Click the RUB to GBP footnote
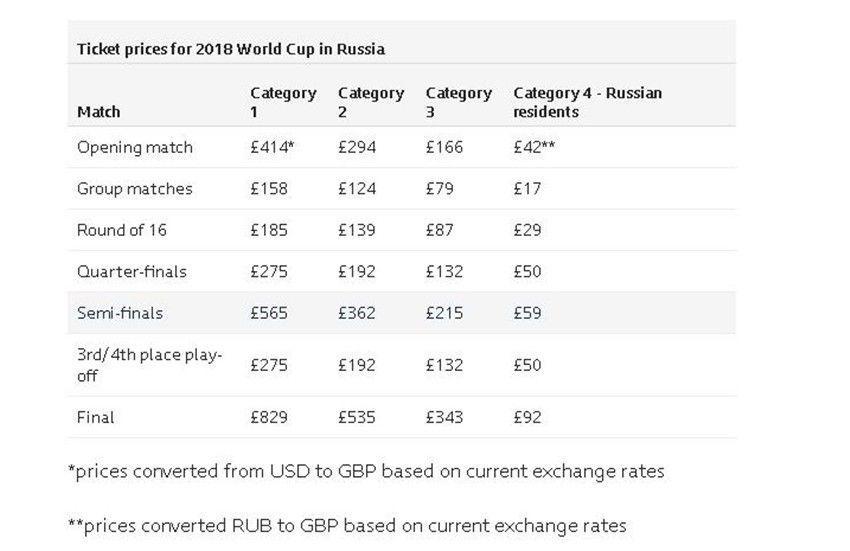Image resolution: width=850 pixels, height=551 pixels. (347, 526)
